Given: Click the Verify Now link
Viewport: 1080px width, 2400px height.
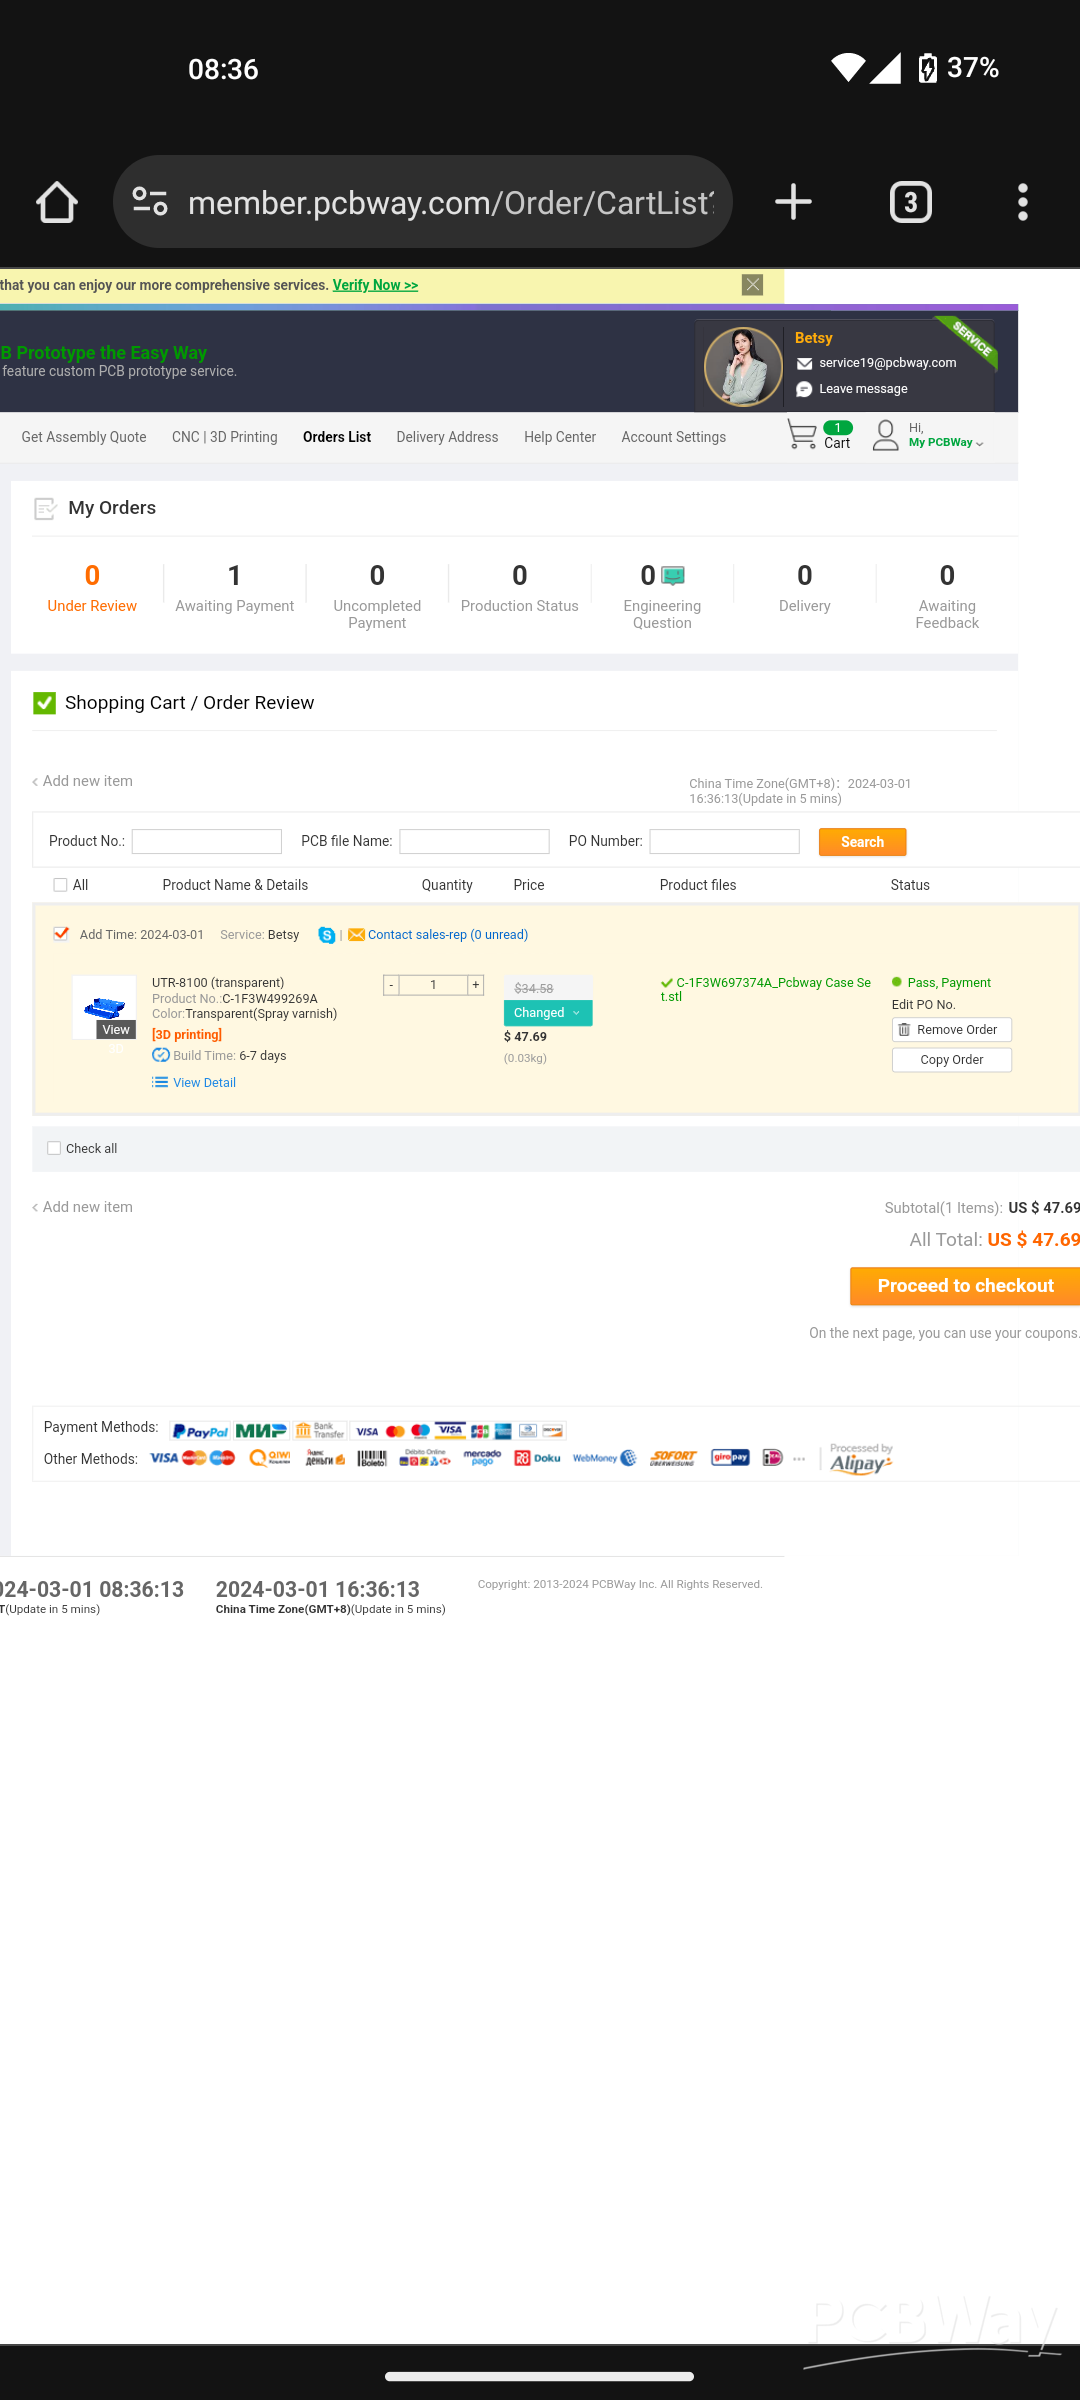Looking at the screenshot, I should (x=375, y=285).
